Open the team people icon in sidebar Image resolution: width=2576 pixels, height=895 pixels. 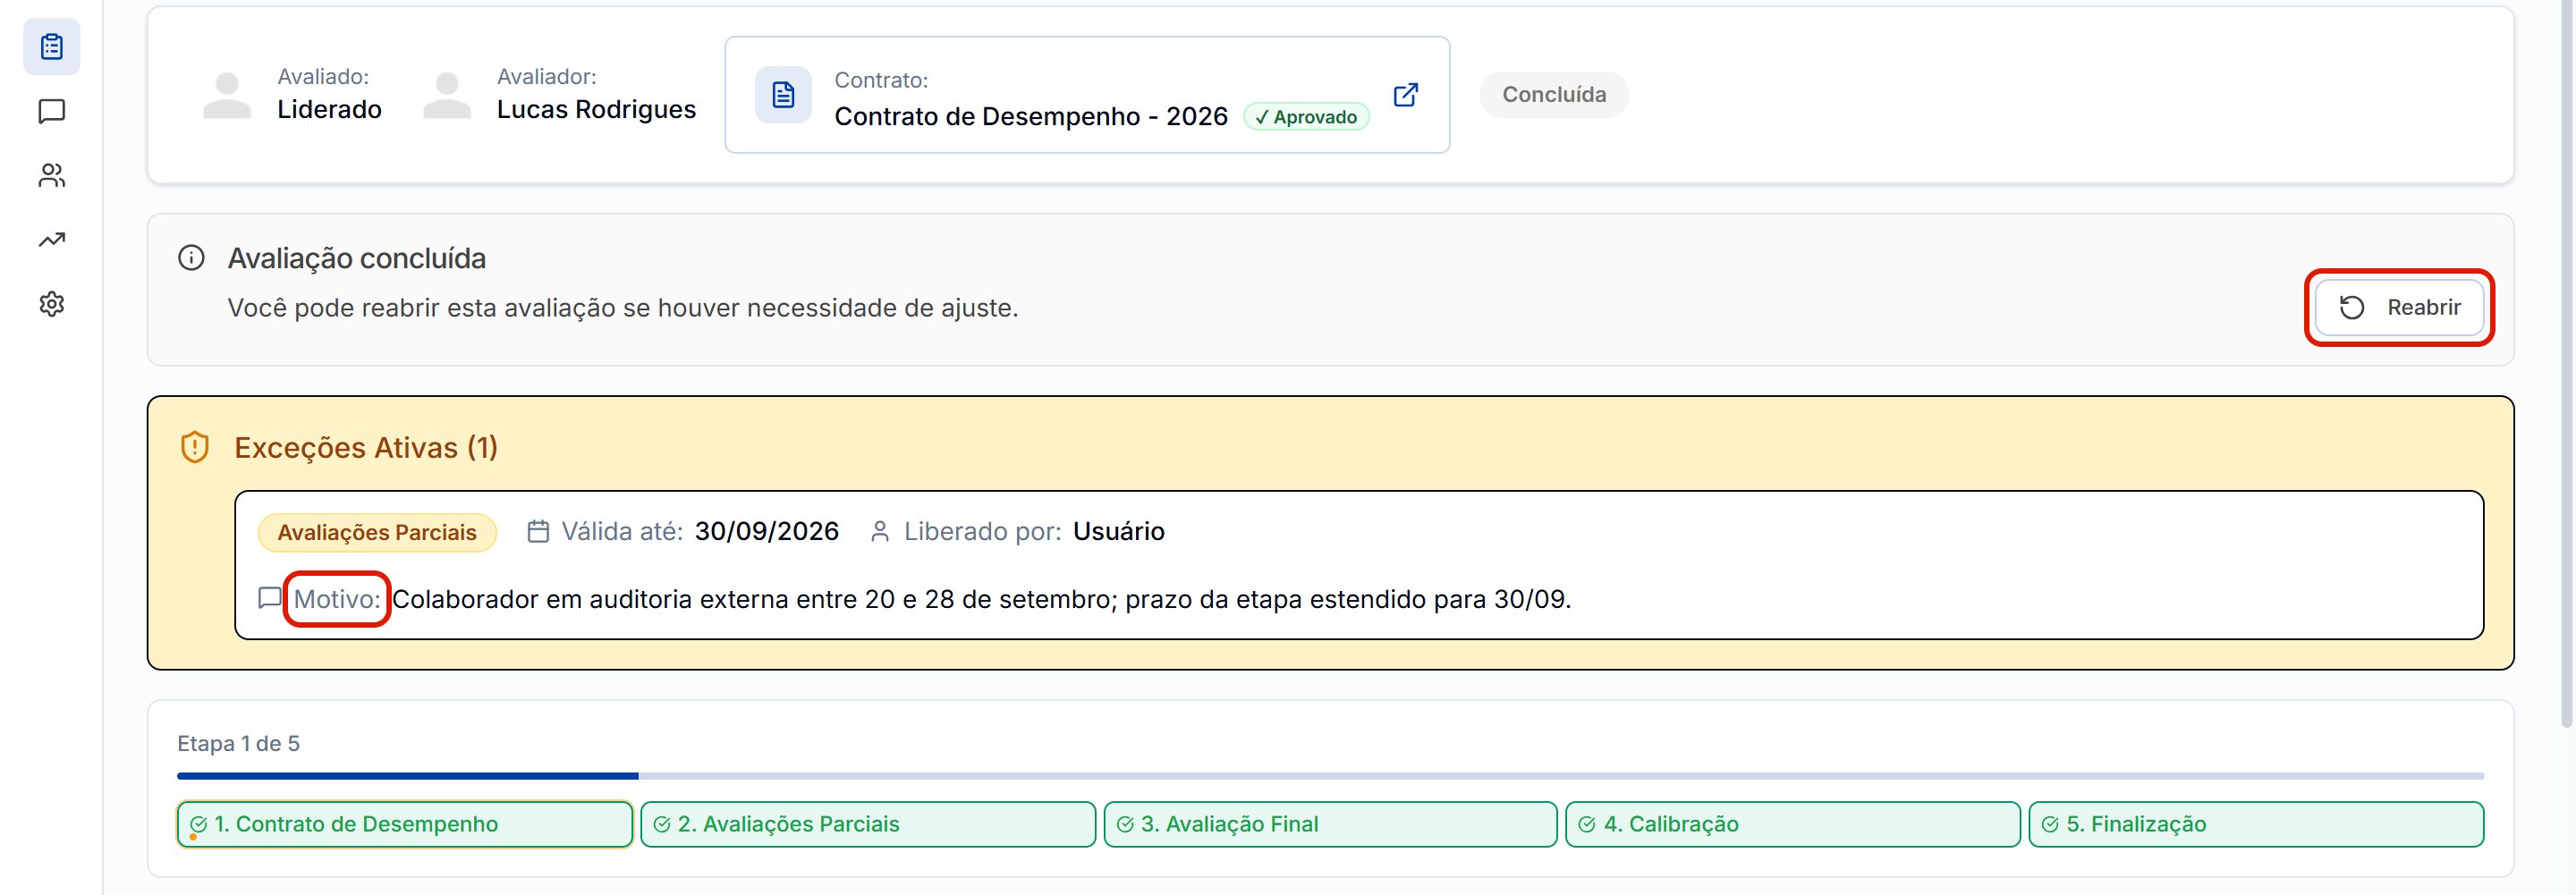[51, 175]
